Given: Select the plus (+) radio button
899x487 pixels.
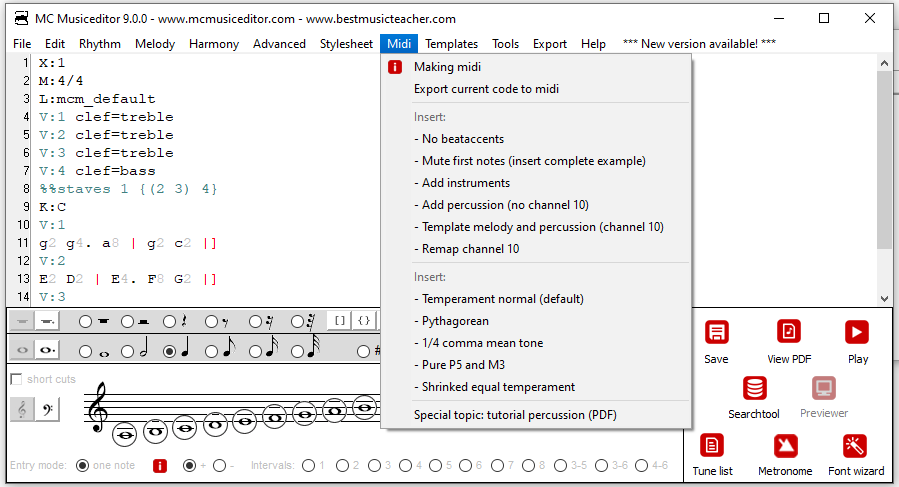Looking at the screenshot, I should (189, 465).
